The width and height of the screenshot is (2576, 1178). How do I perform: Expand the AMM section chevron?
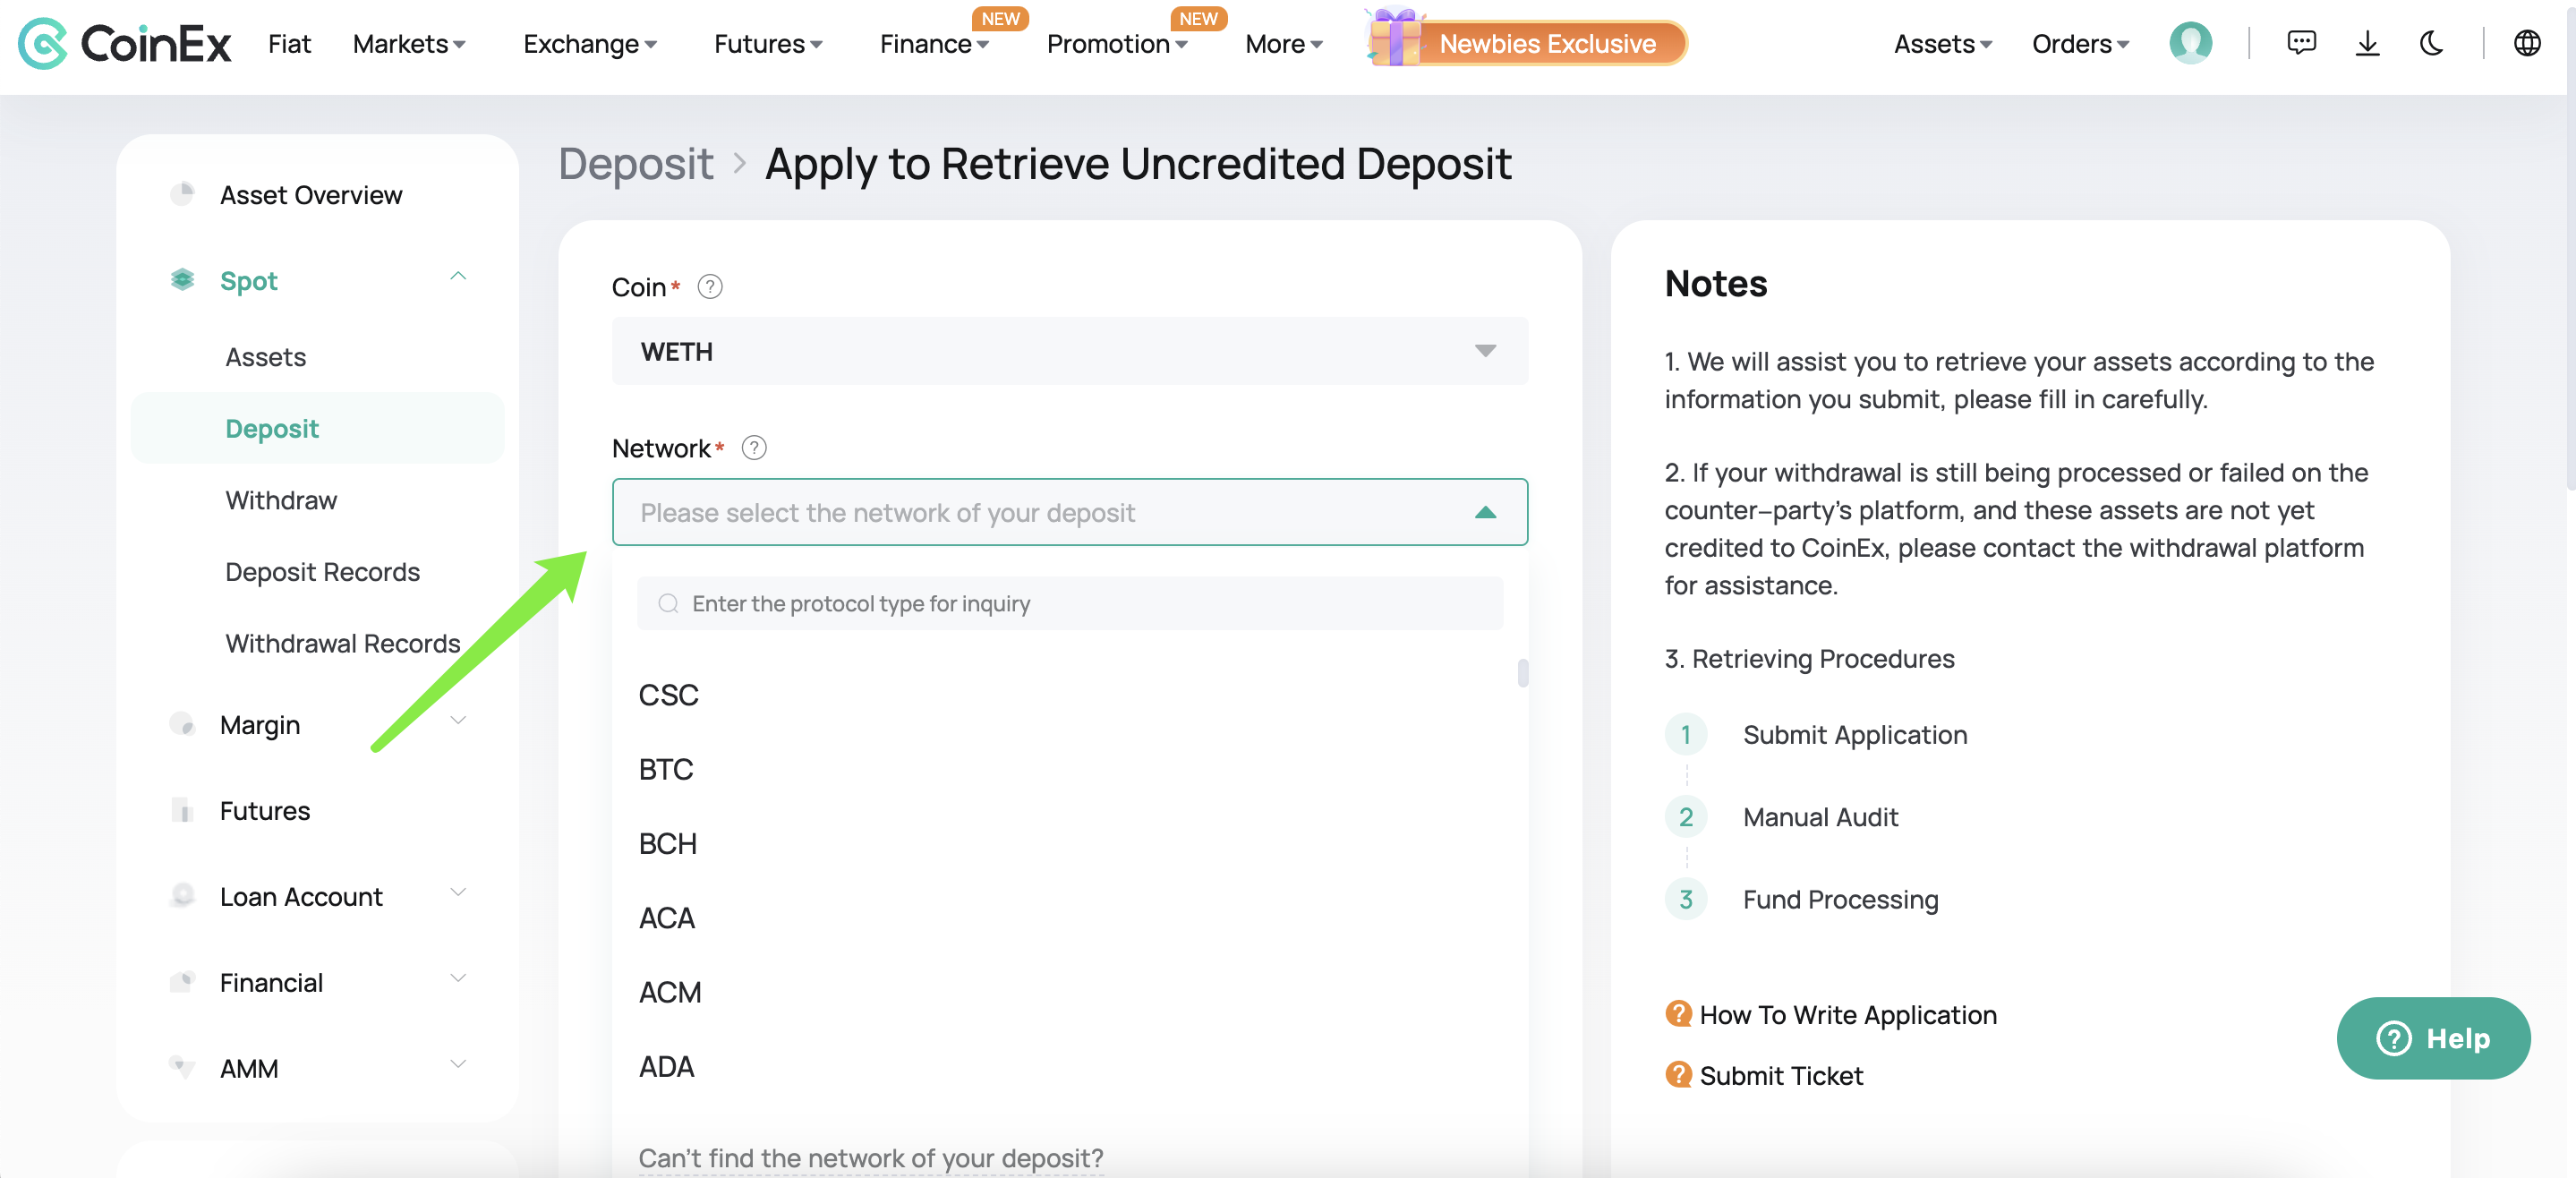tap(458, 1065)
